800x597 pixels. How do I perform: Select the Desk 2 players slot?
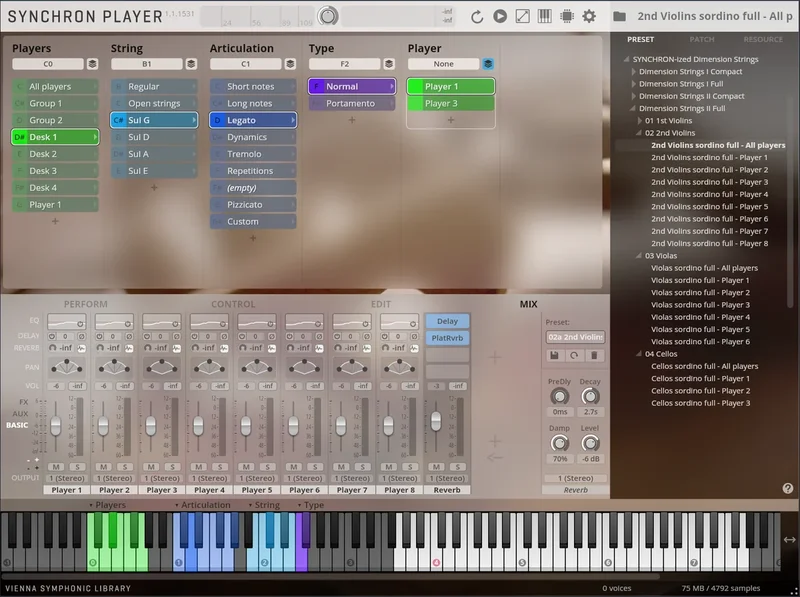point(55,154)
